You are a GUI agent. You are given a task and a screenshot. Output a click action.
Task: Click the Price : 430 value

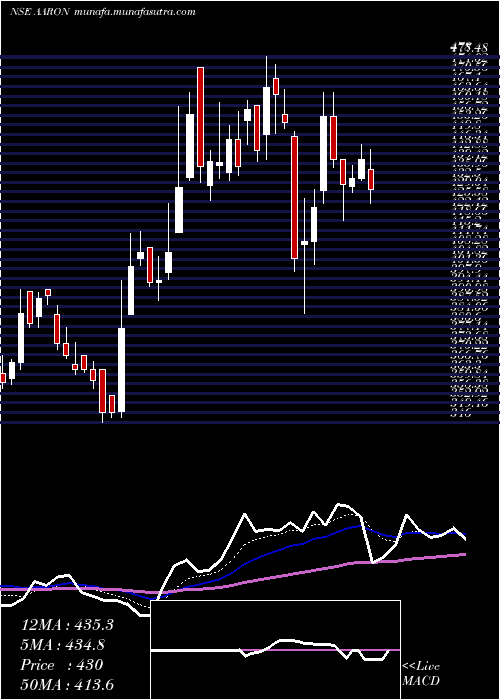(62, 665)
